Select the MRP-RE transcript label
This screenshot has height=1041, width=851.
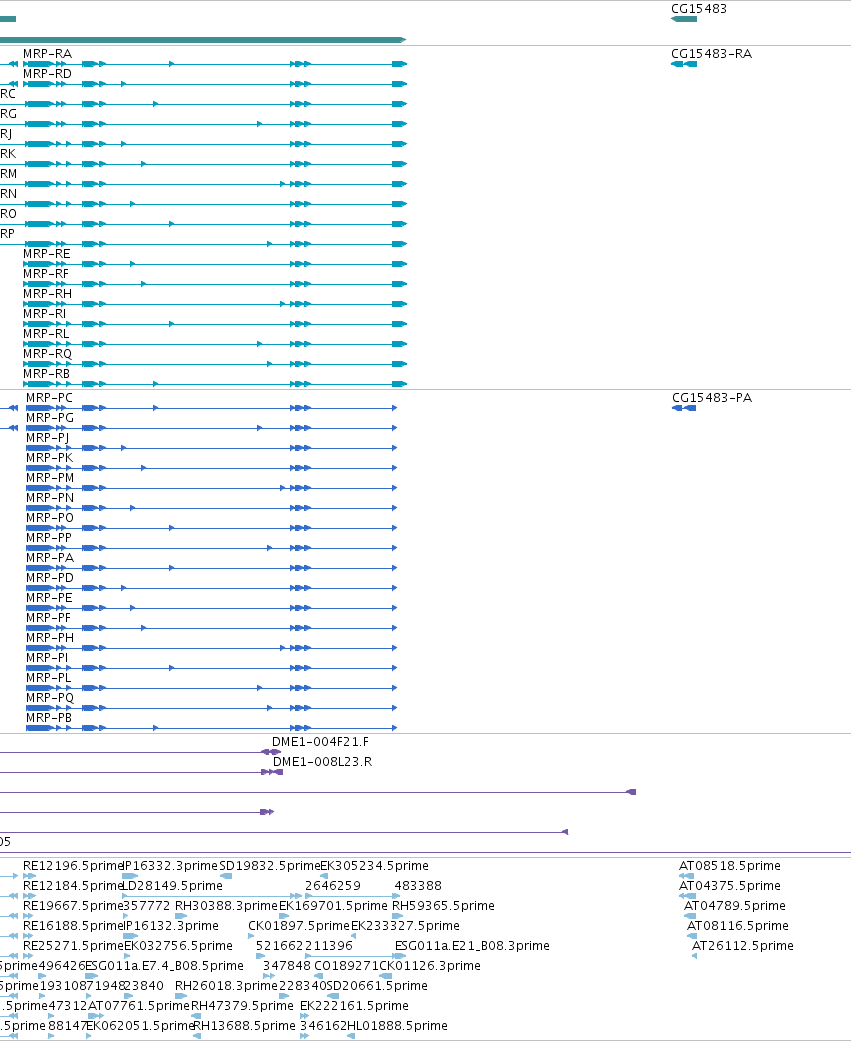coord(46,254)
